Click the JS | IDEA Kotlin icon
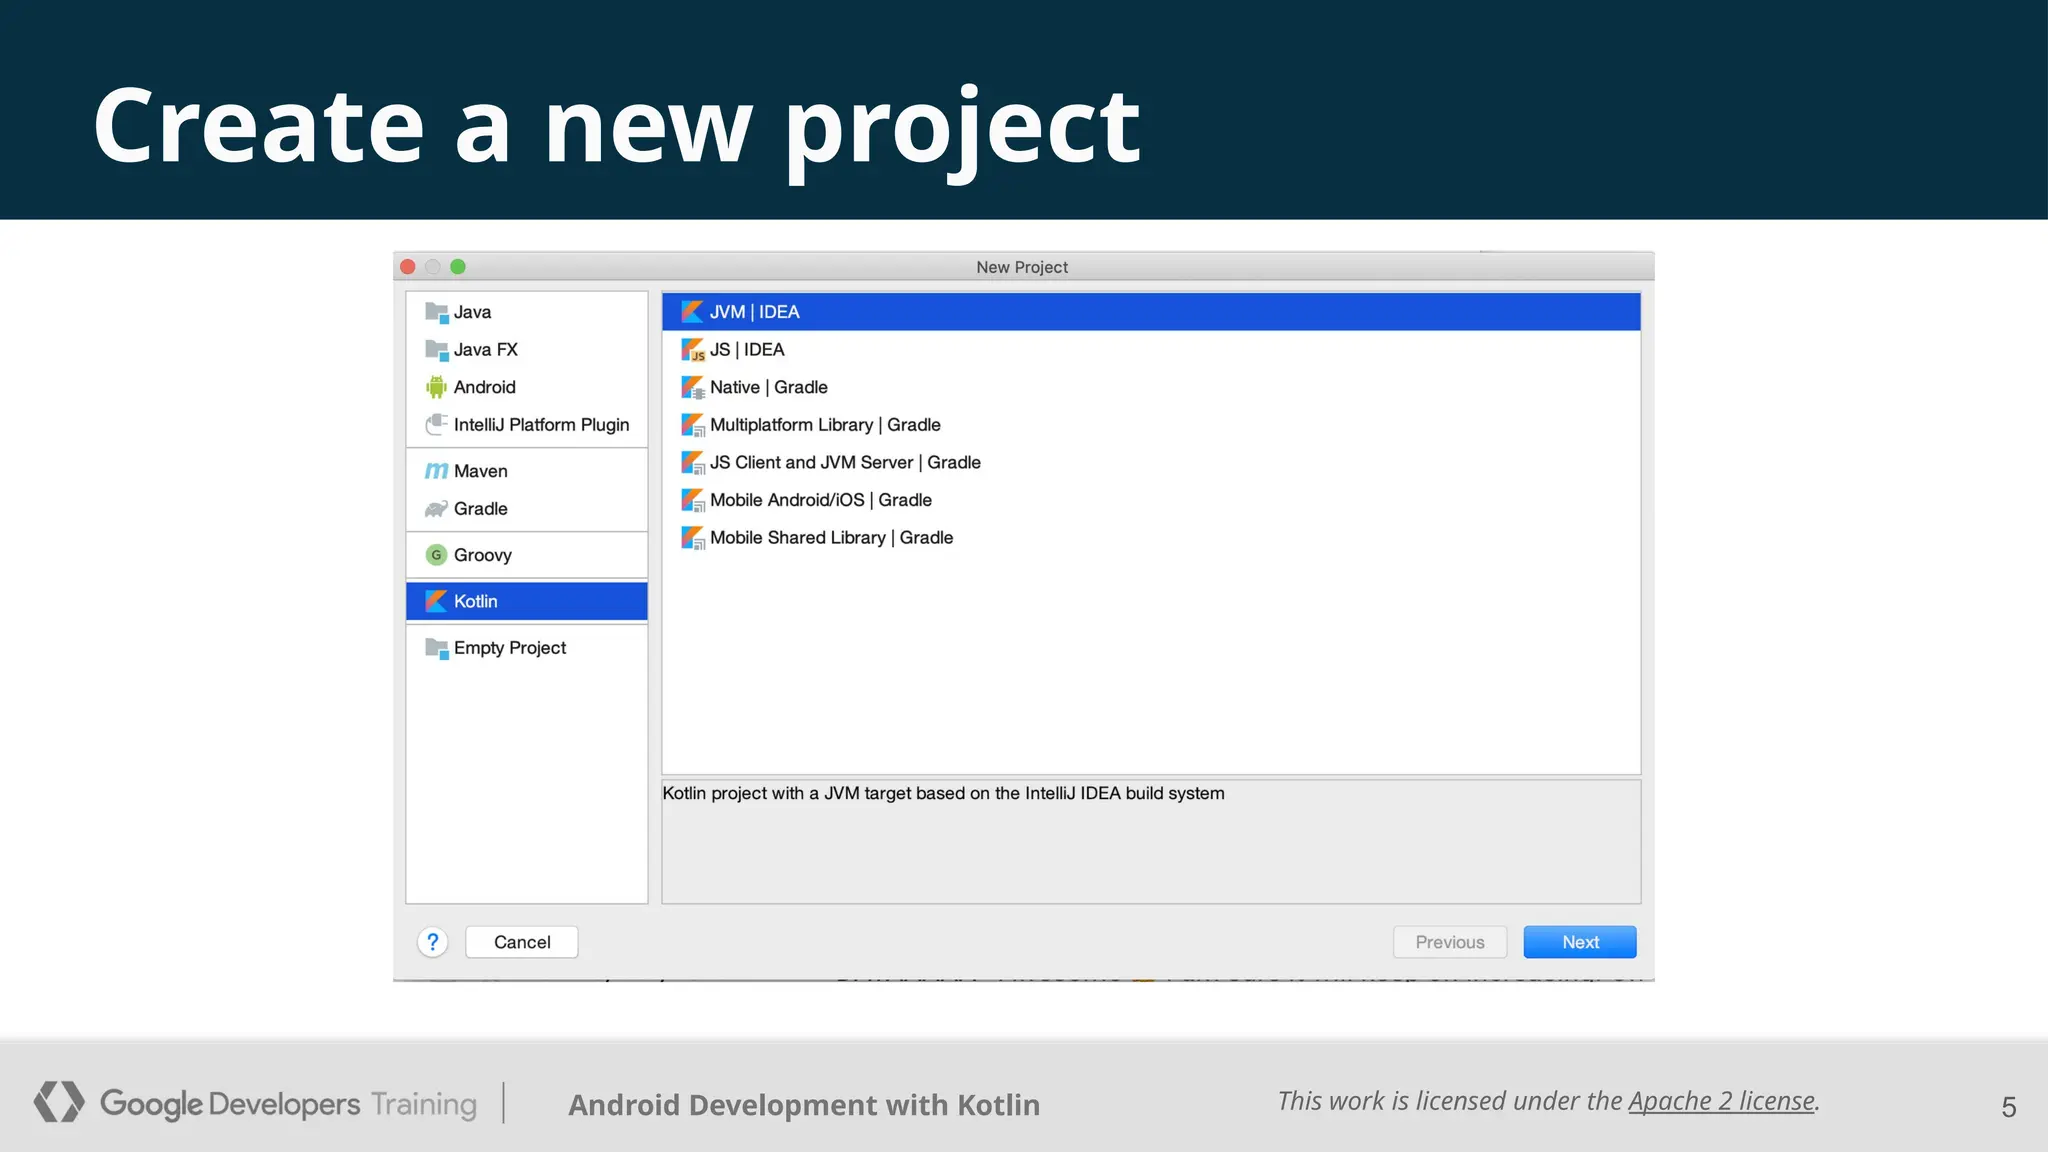 [x=692, y=350]
